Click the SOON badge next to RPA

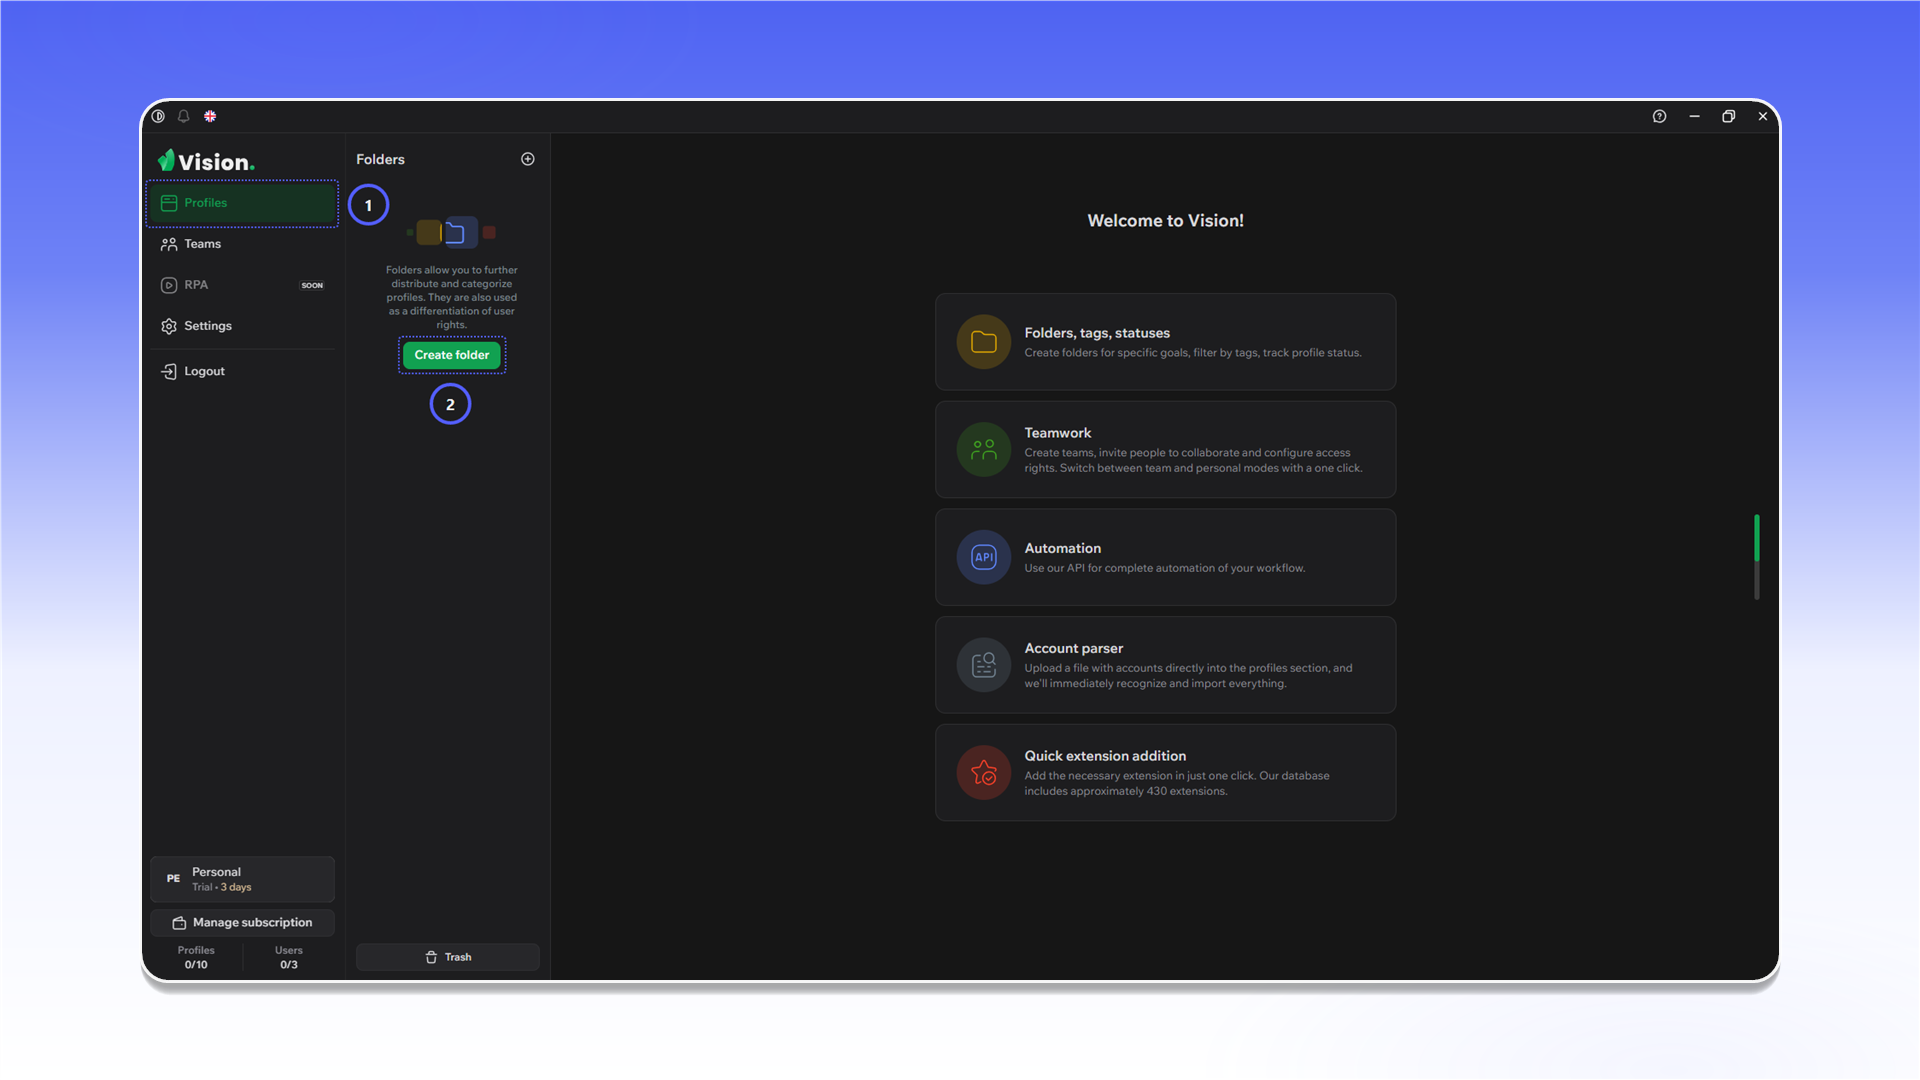(312, 286)
